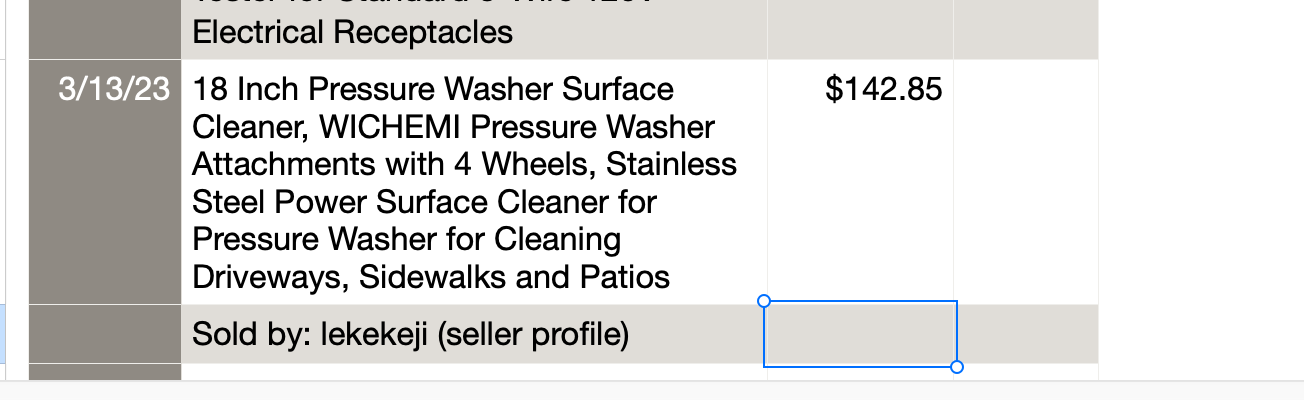This screenshot has width=1304, height=400.
Task: Select the $142.85 price cell
Action: coord(860,182)
